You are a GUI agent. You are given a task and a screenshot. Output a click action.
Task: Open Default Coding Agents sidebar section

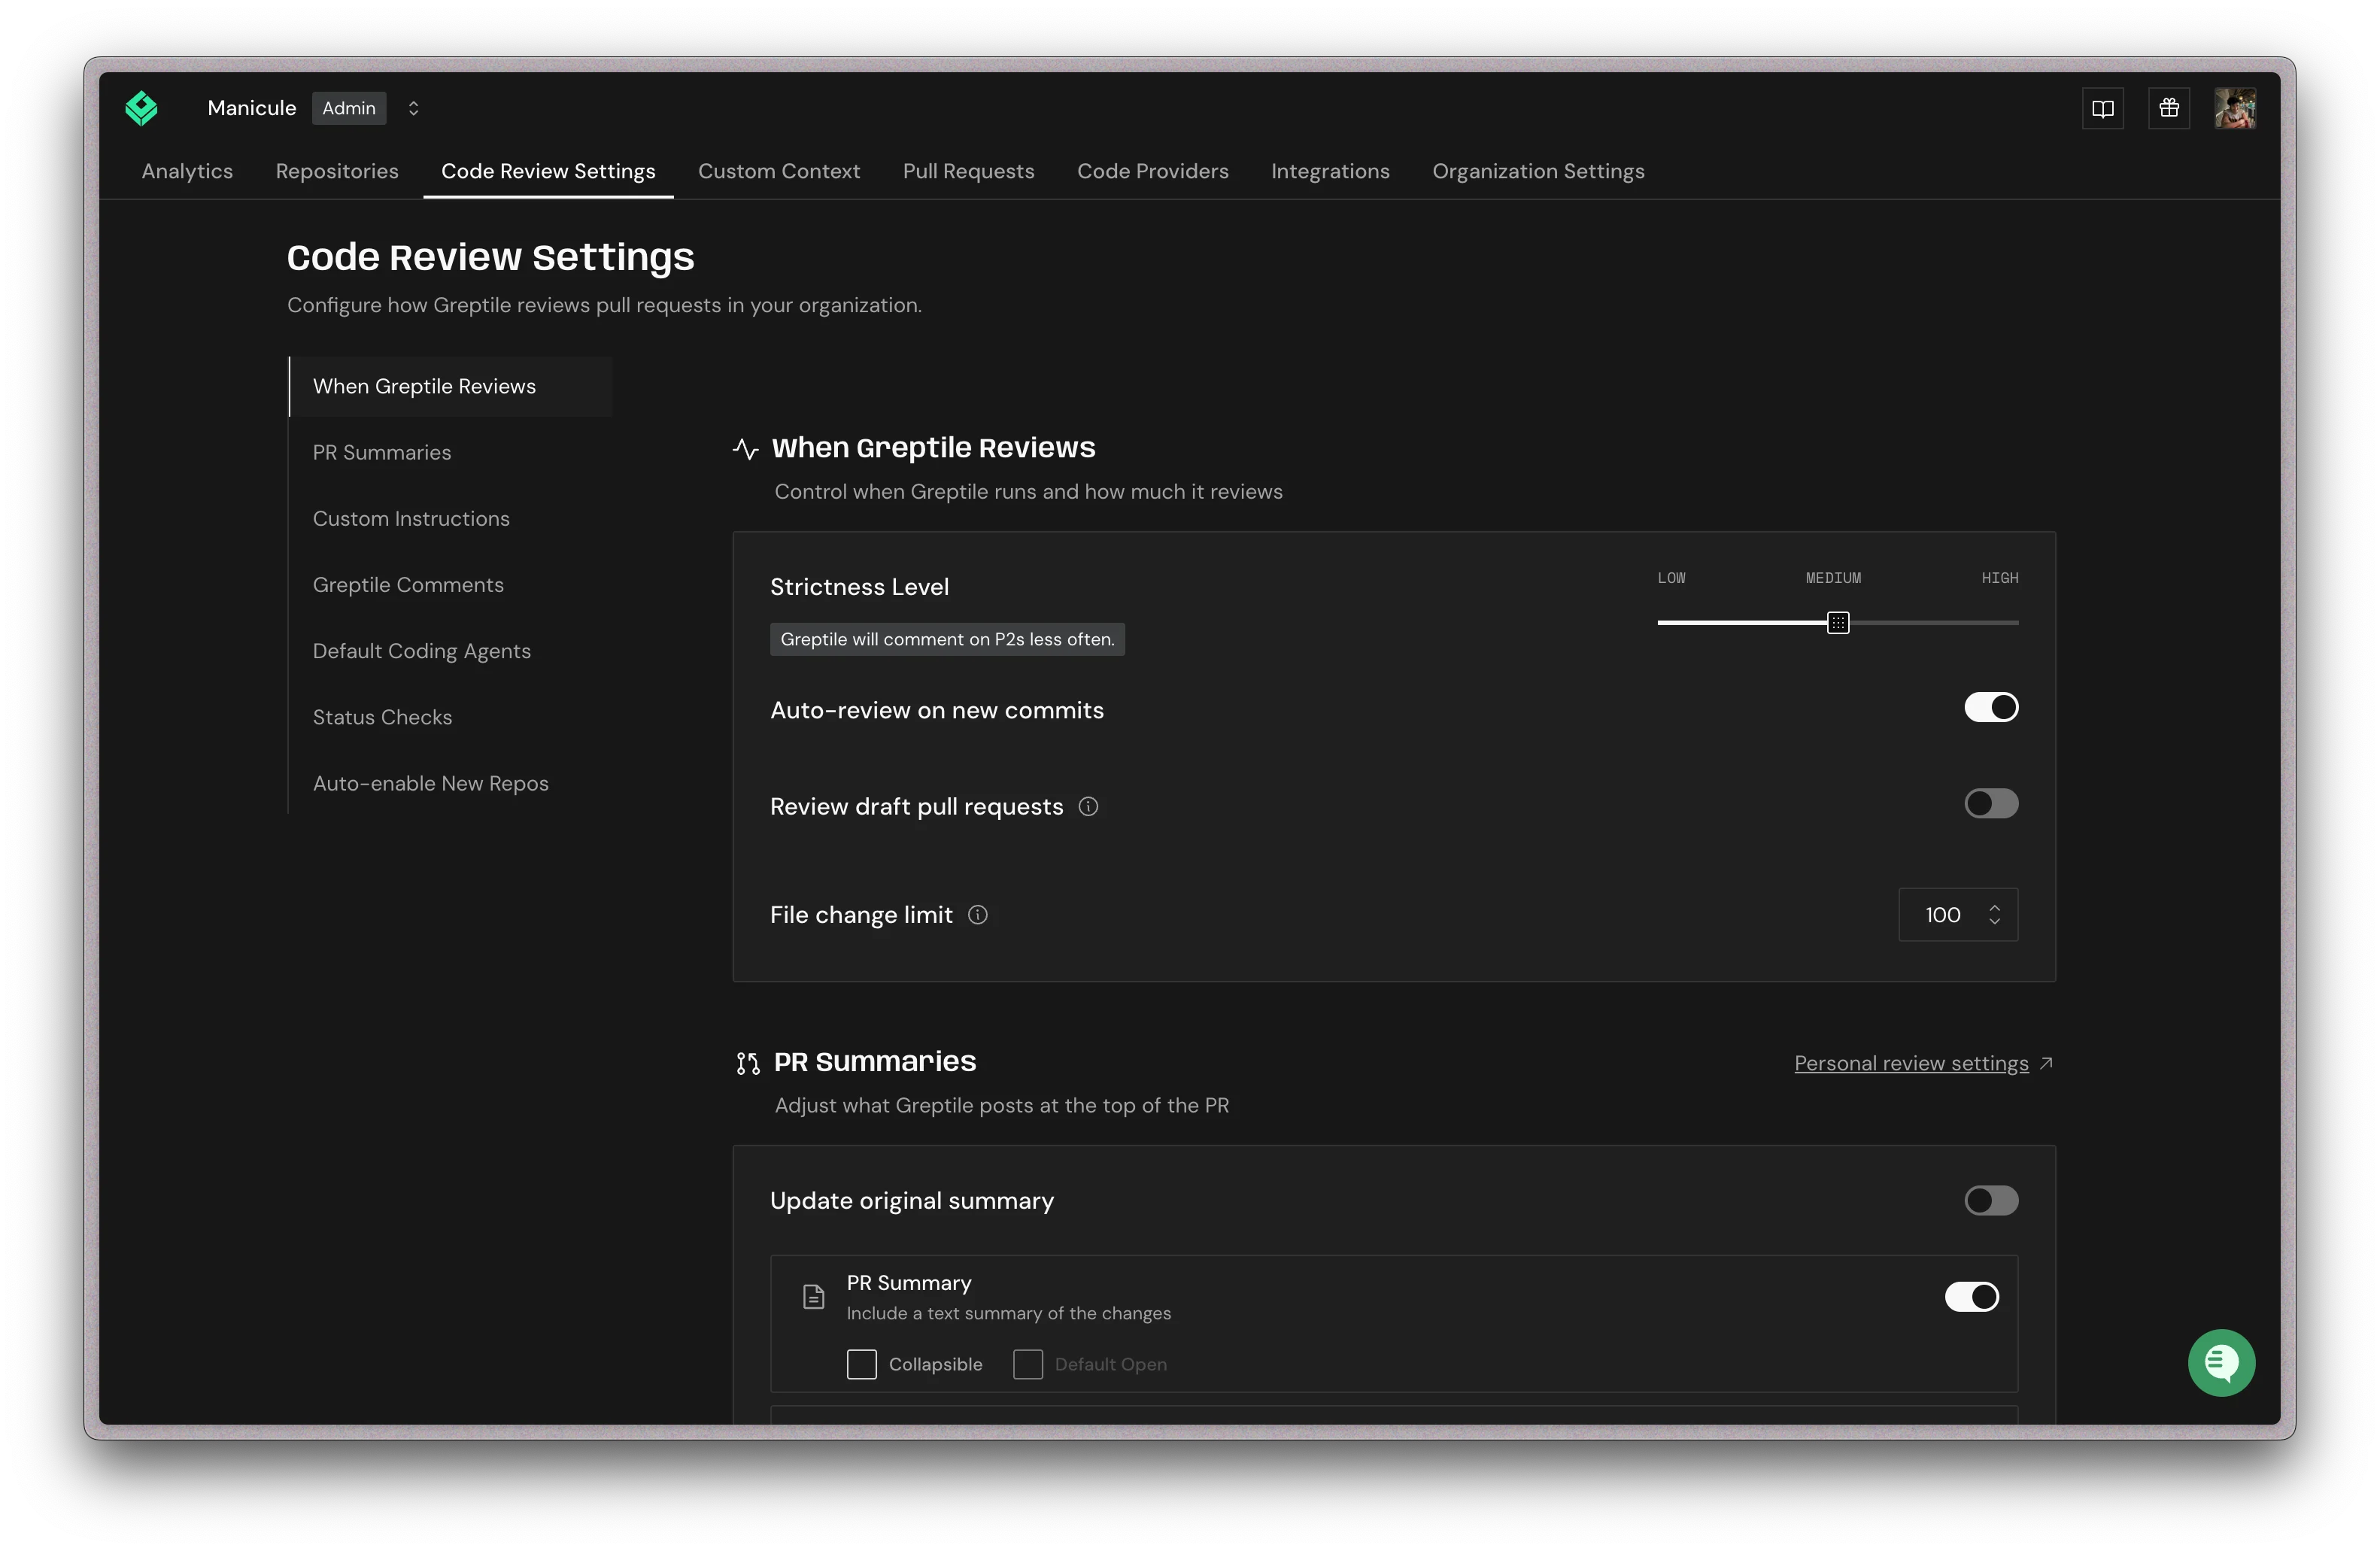[x=422, y=651]
